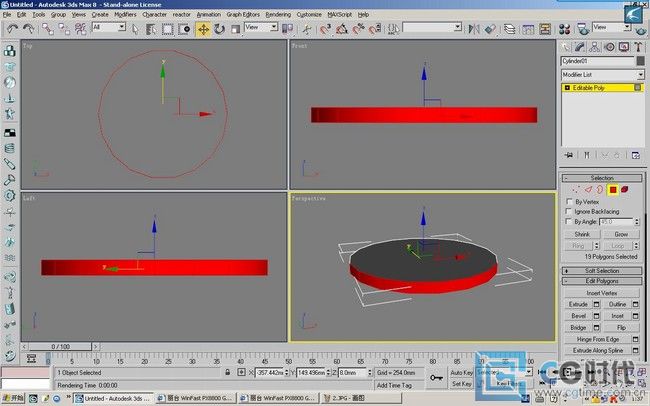Screen dimensions: 650x406
Task: Open the Animation menu
Action: tap(209, 15)
